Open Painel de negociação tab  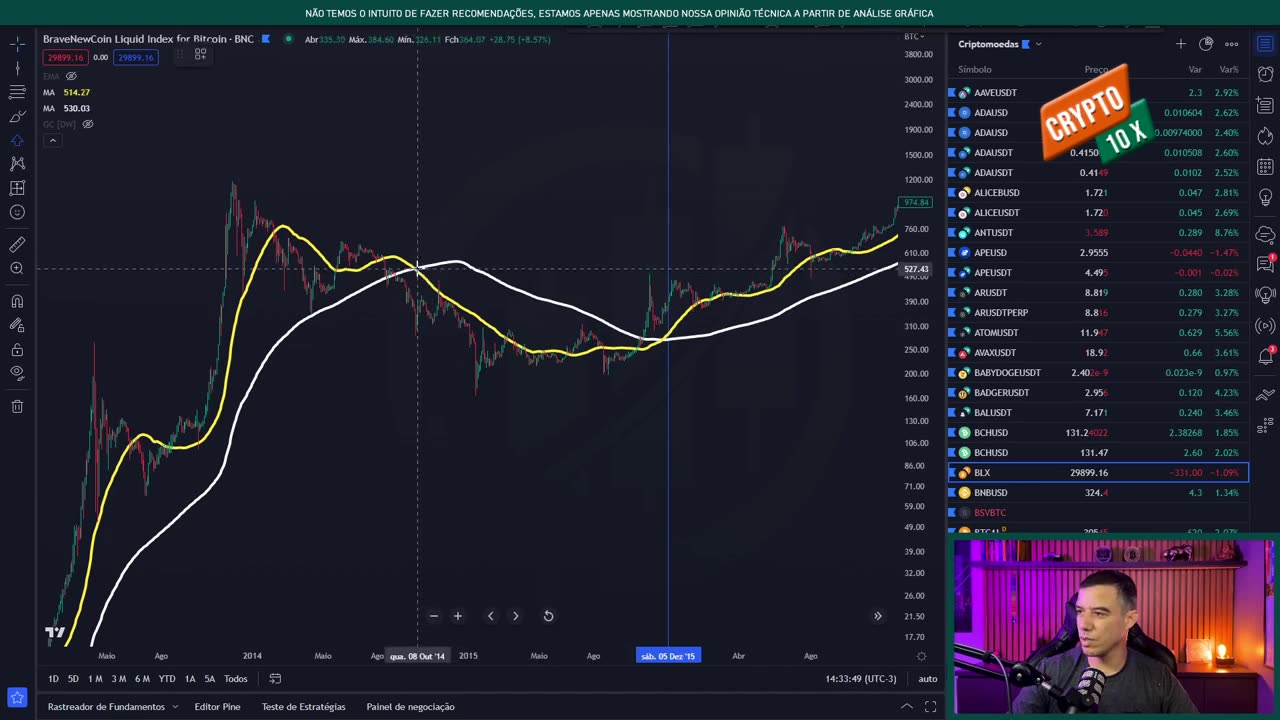coord(410,707)
